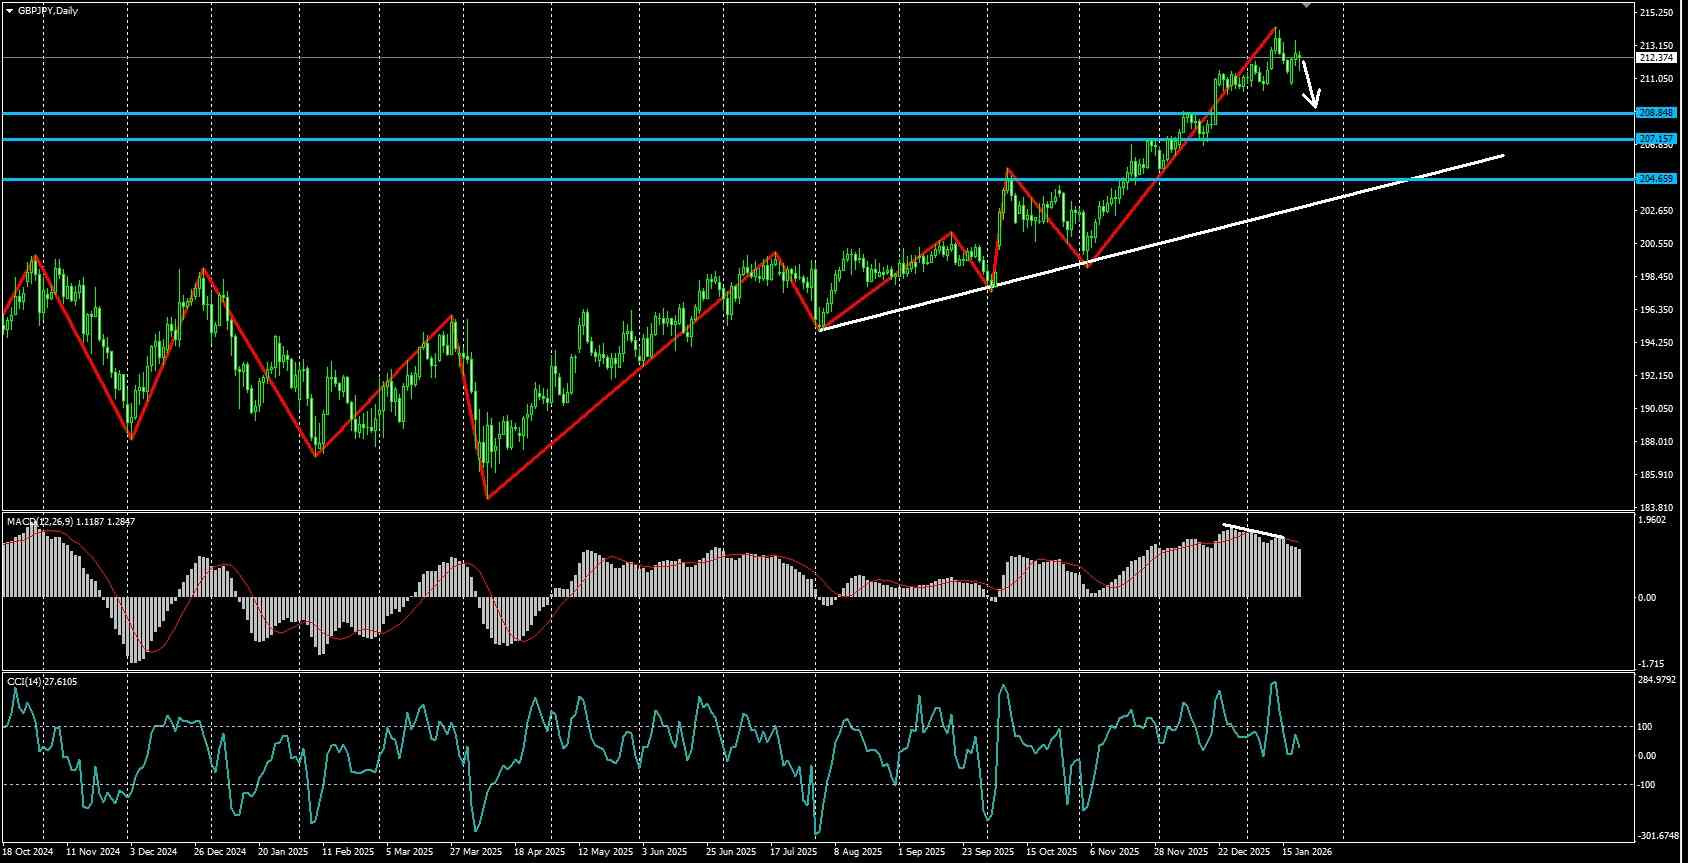This screenshot has width=1688, height=863.
Task: Click the 215.250 price scale value
Action: point(1656,12)
